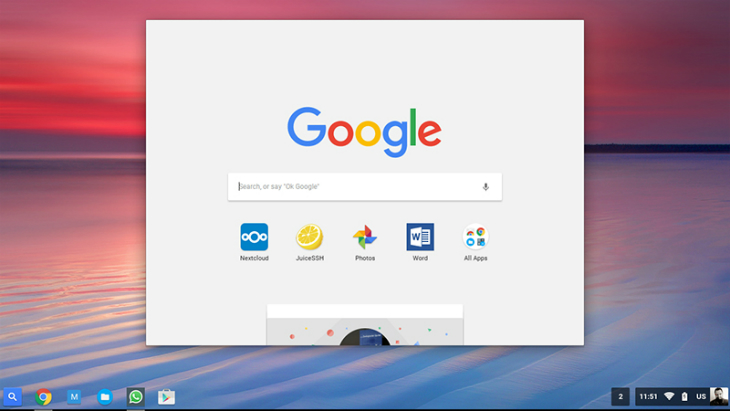Launch JuiceSSH from the launcher
The height and width of the screenshot is (411, 730).
(x=310, y=237)
